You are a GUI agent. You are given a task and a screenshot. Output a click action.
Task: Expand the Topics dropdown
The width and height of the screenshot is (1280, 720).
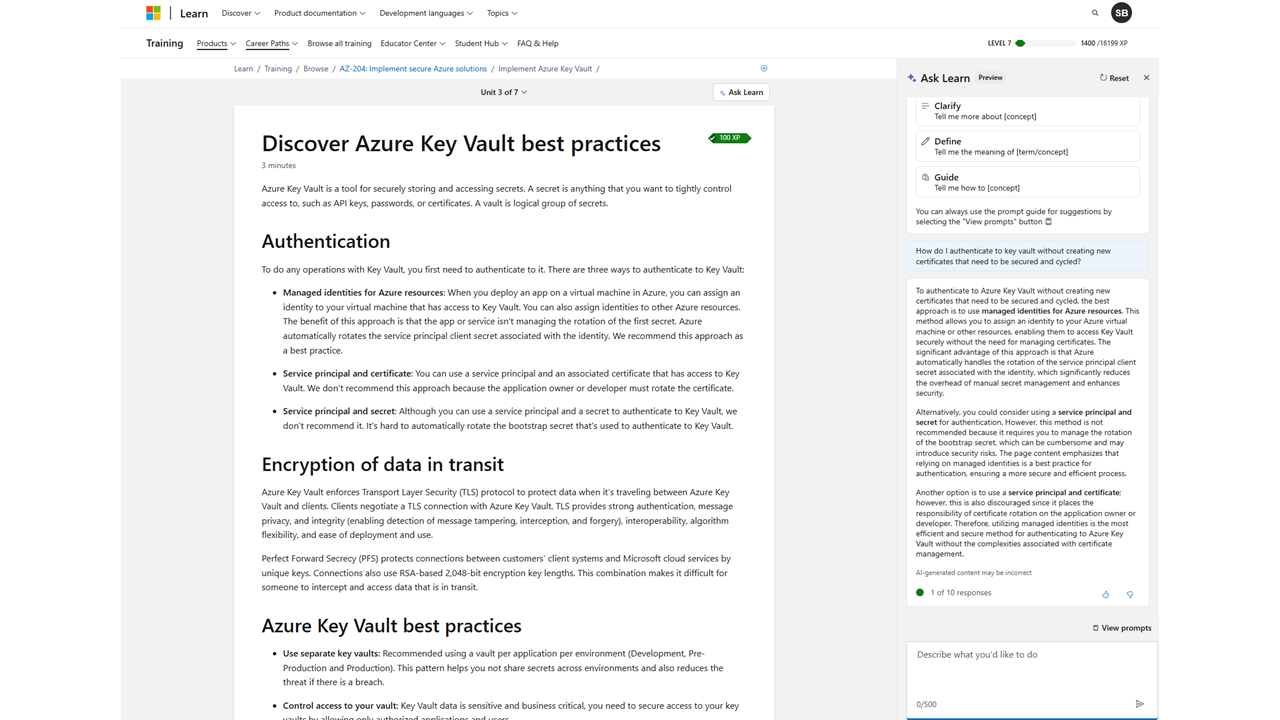click(x=502, y=13)
